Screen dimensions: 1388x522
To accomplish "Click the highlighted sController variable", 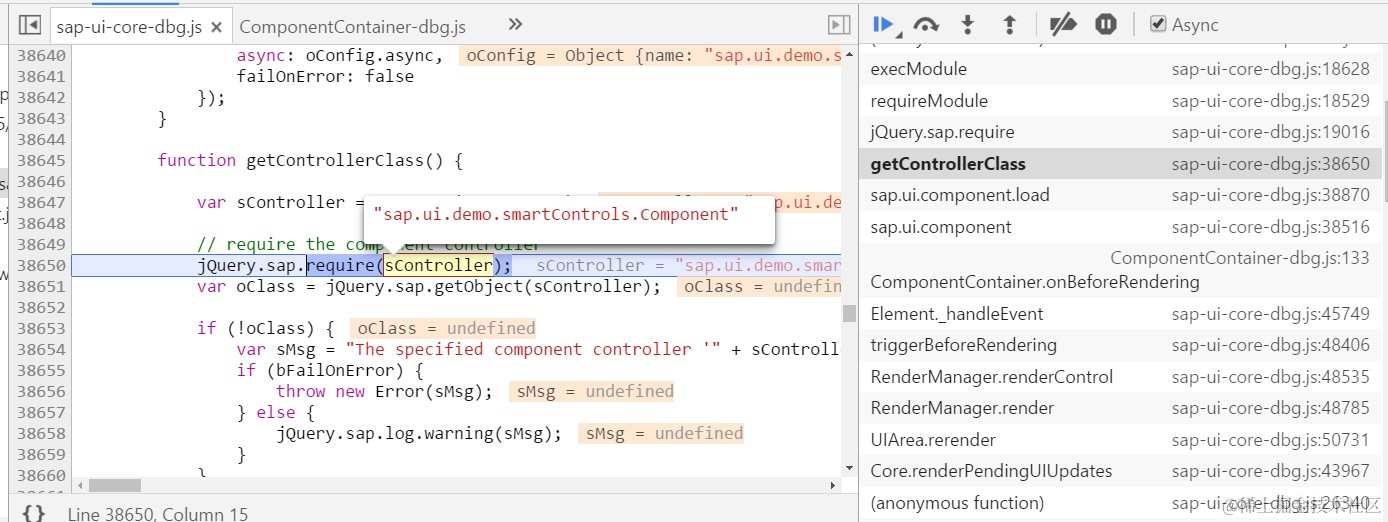I will 439,265.
